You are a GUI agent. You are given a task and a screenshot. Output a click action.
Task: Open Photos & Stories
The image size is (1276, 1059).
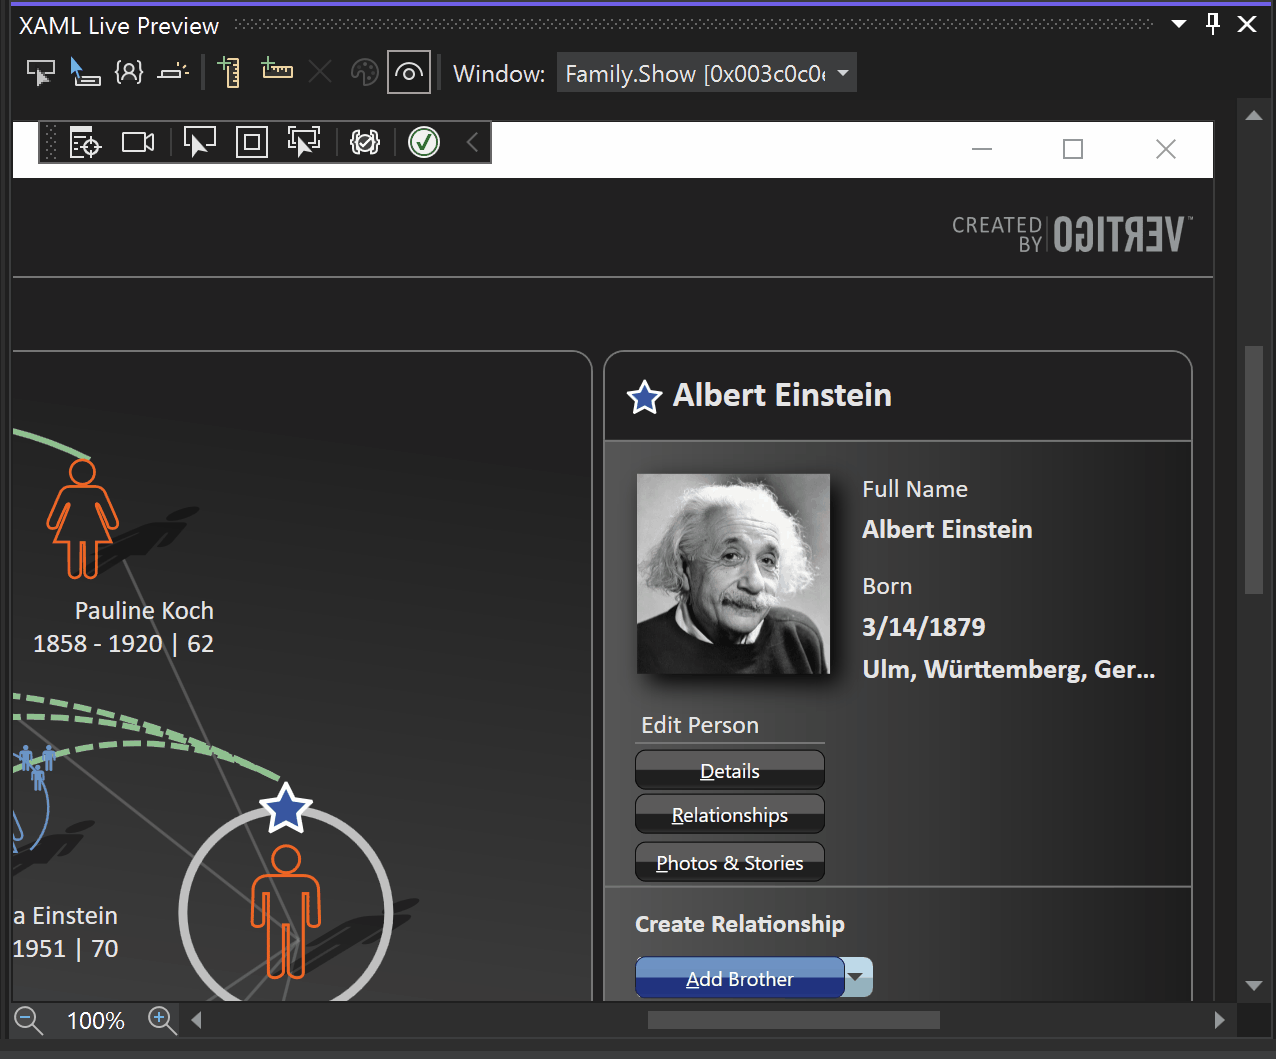(x=730, y=862)
